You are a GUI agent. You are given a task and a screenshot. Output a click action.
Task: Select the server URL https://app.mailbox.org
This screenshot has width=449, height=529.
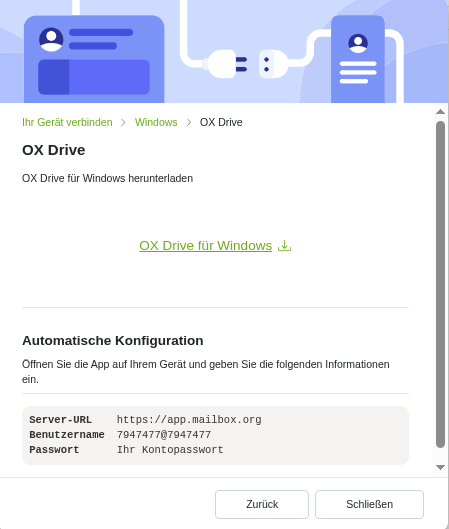tap(189, 420)
